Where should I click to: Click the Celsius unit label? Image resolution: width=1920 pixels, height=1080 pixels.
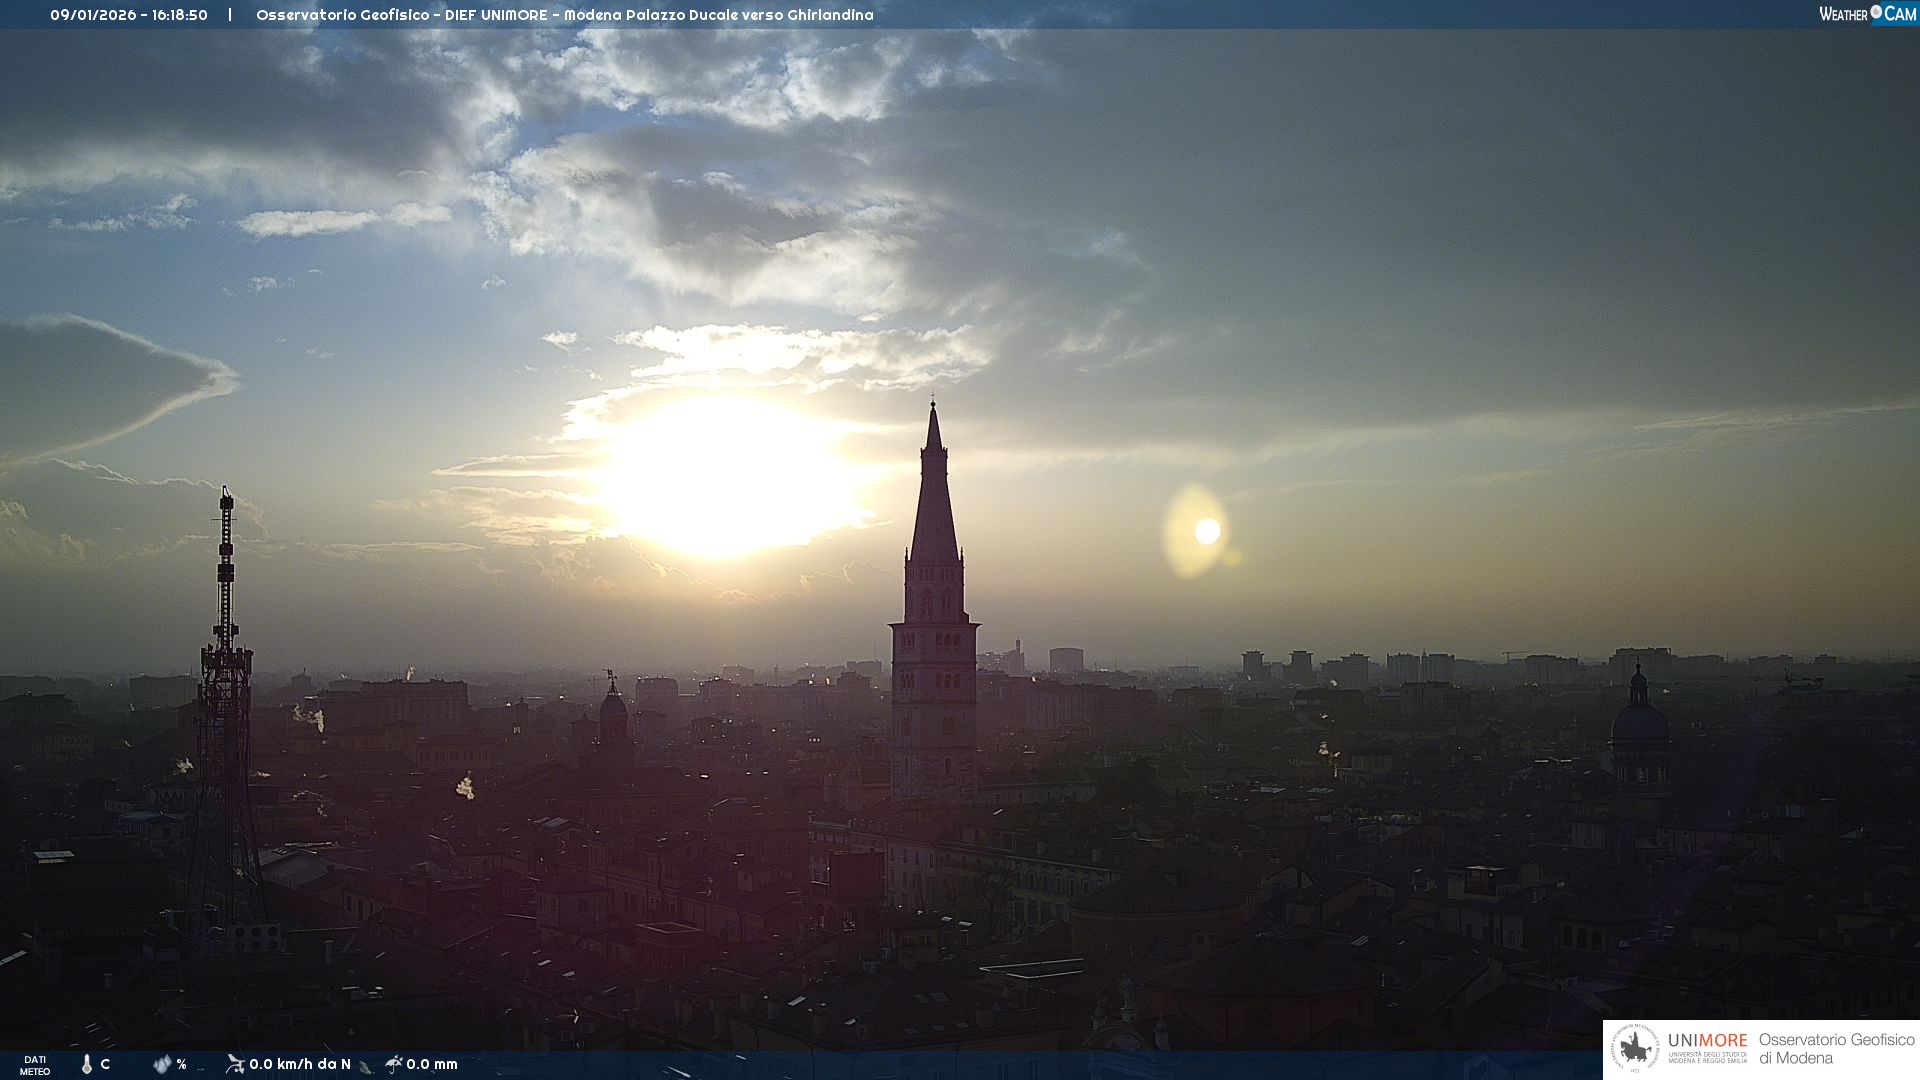[105, 1064]
